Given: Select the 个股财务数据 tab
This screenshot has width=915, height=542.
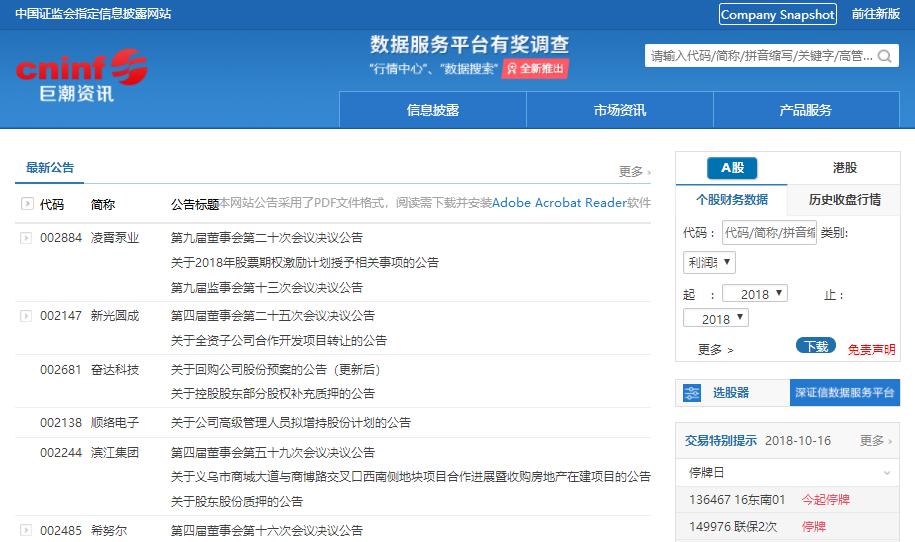Looking at the screenshot, I should coord(732,200).
